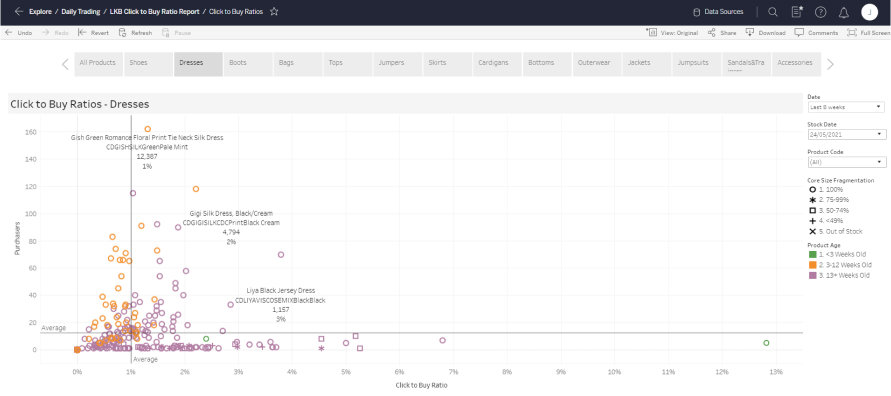
Task: Select the orange 3-12 Weeks Old swatch
Action: coord(812,265)
